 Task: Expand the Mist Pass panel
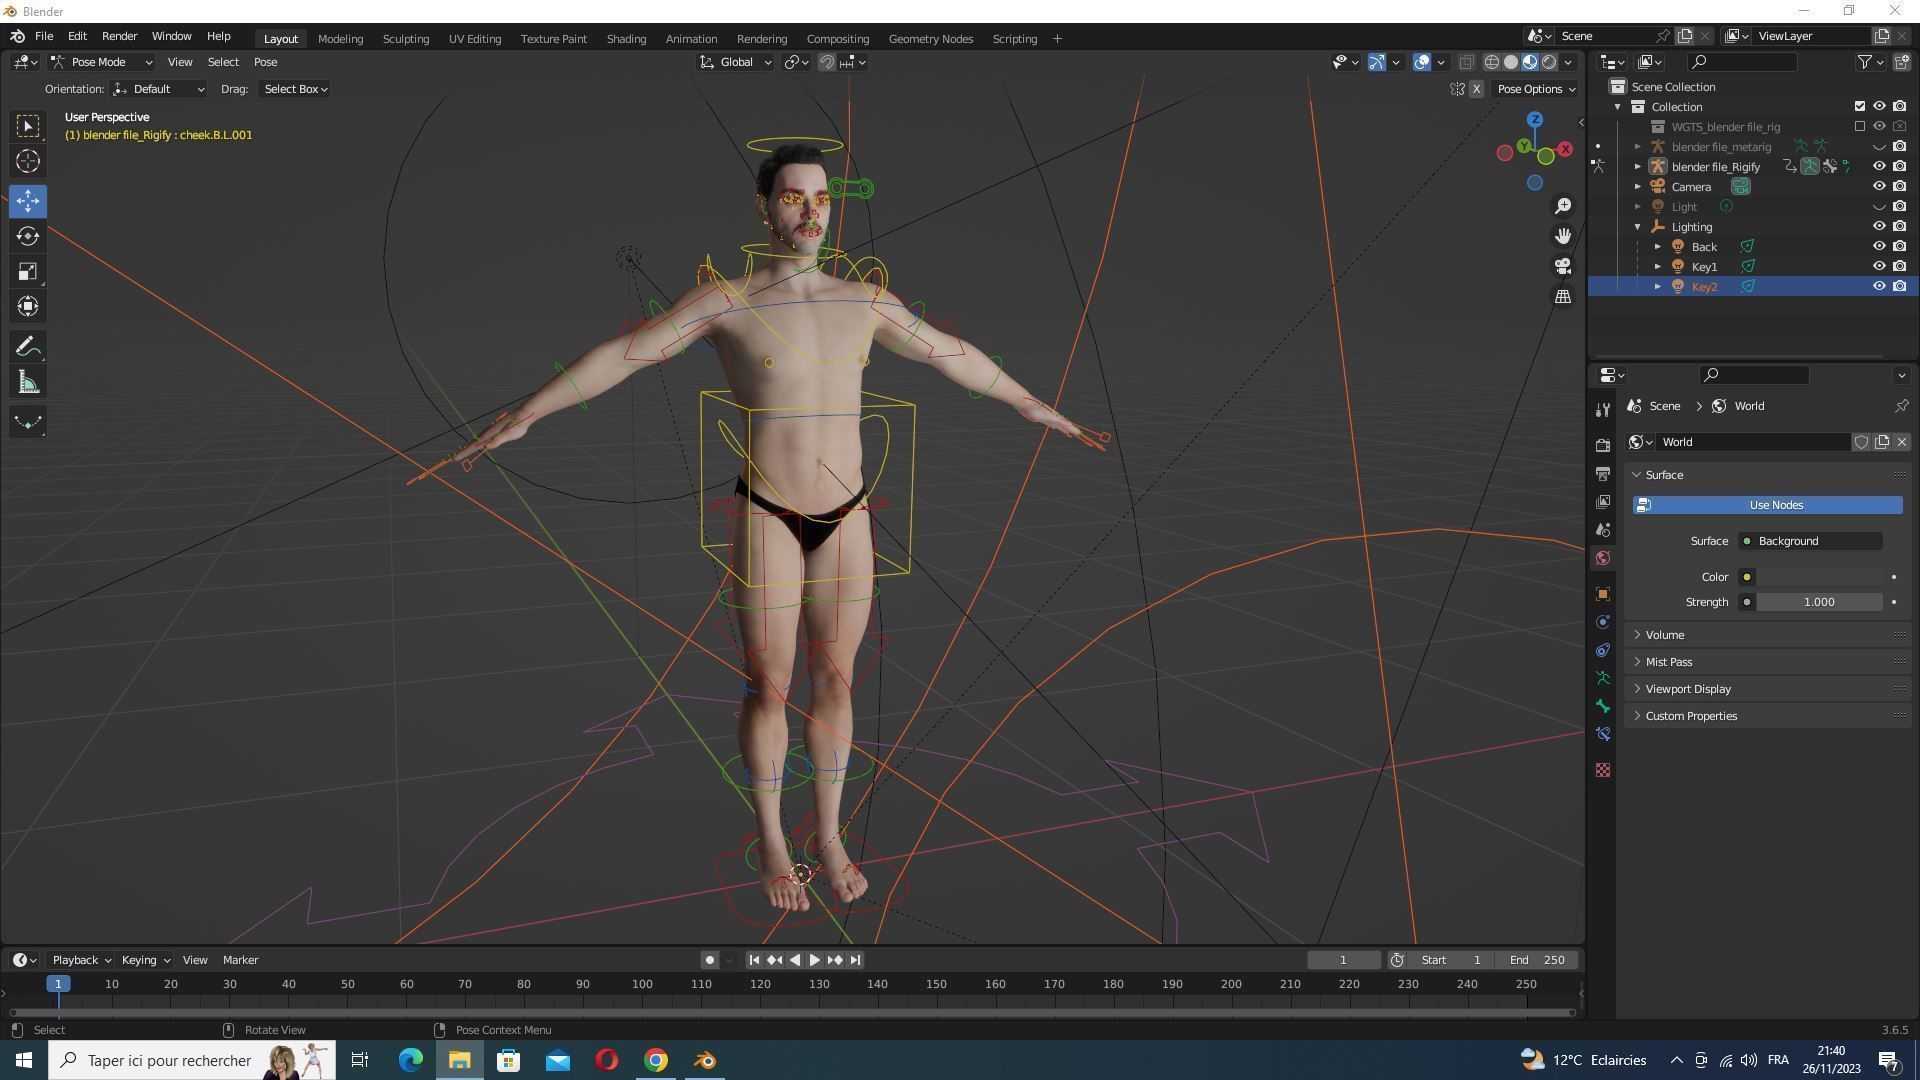point(1668,662)
